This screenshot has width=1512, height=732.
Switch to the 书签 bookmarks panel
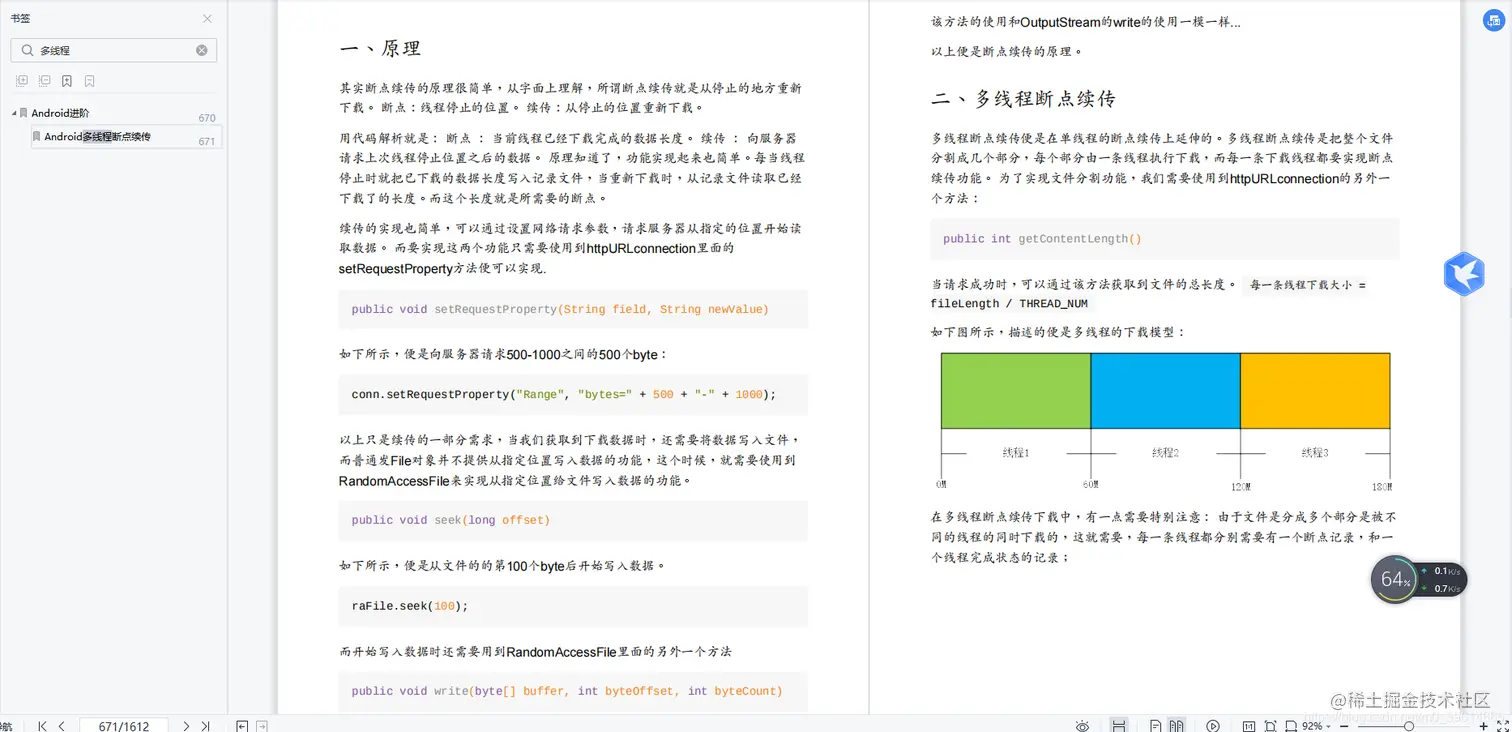(22, 17)
